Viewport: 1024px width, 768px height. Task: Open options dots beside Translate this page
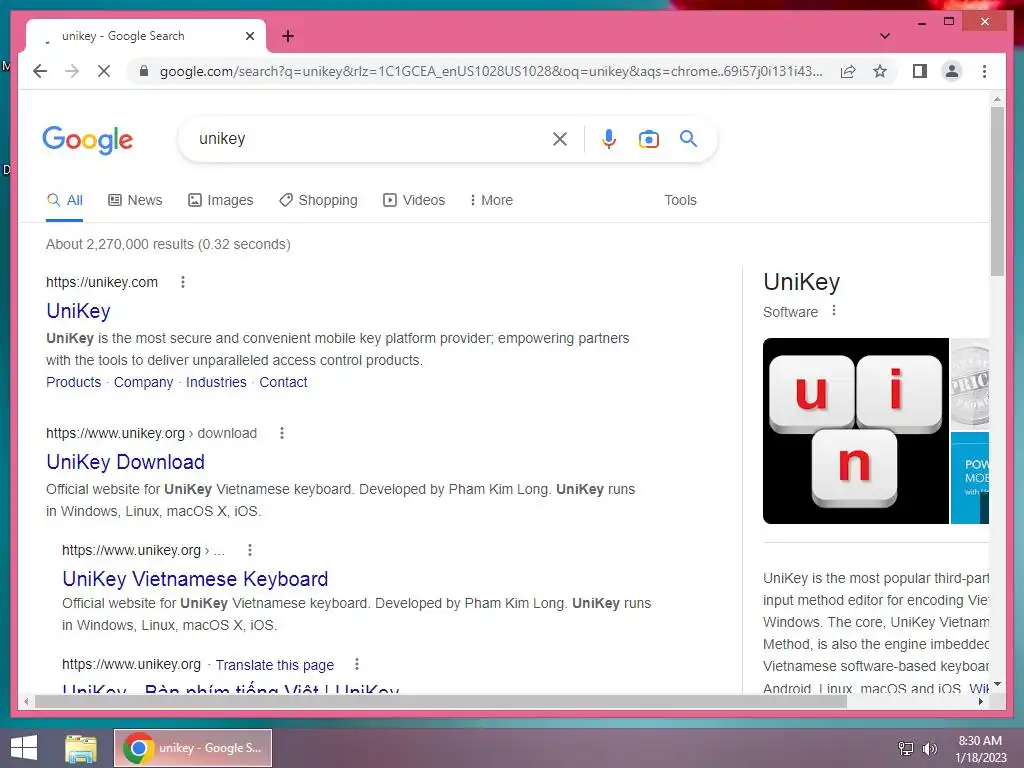click(x=357, y=664)
